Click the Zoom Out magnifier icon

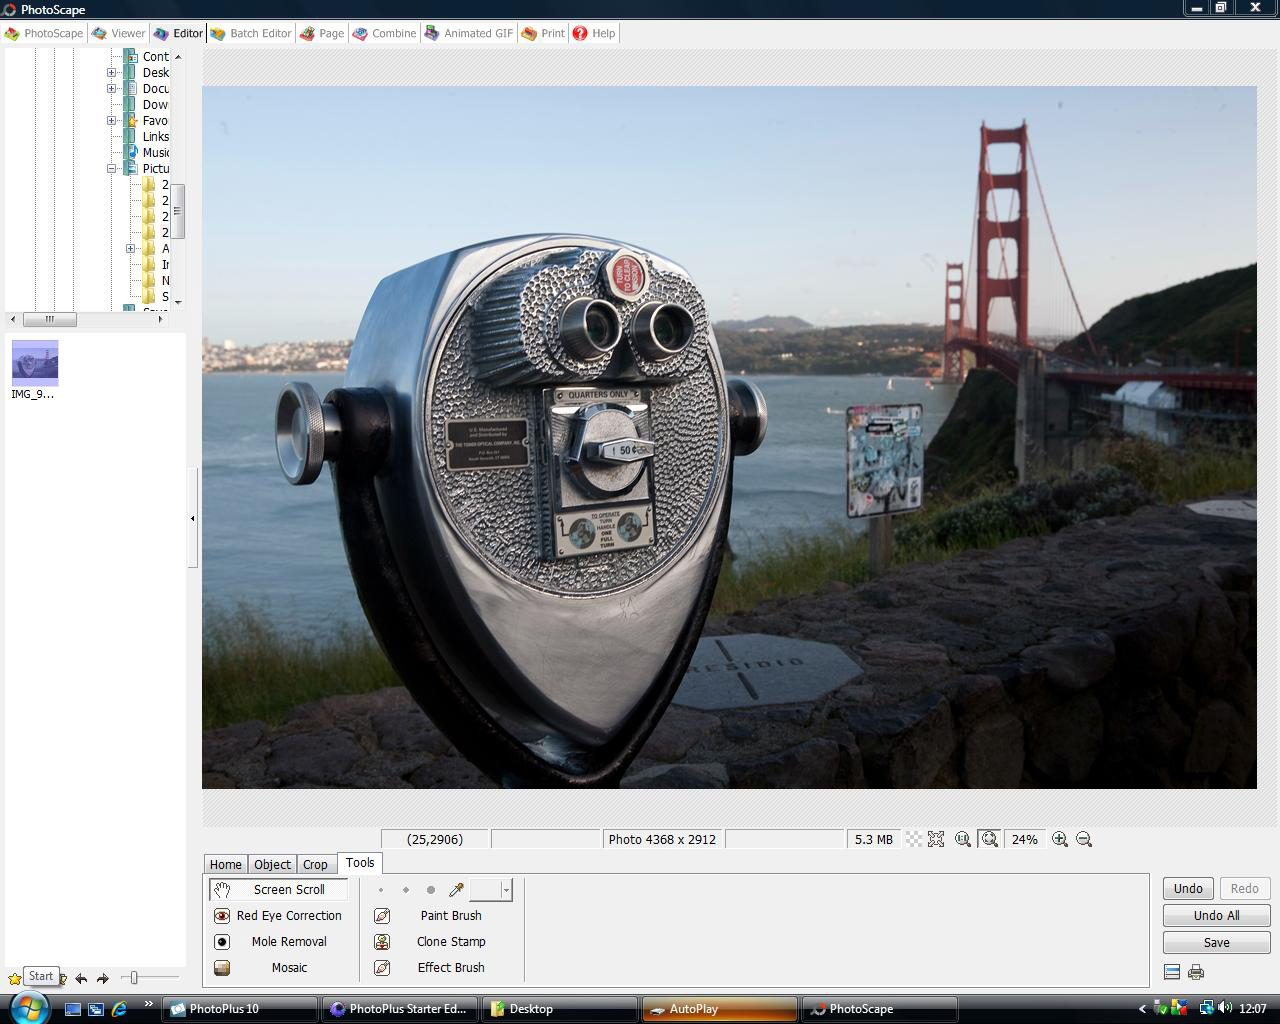coord(1084,839)
